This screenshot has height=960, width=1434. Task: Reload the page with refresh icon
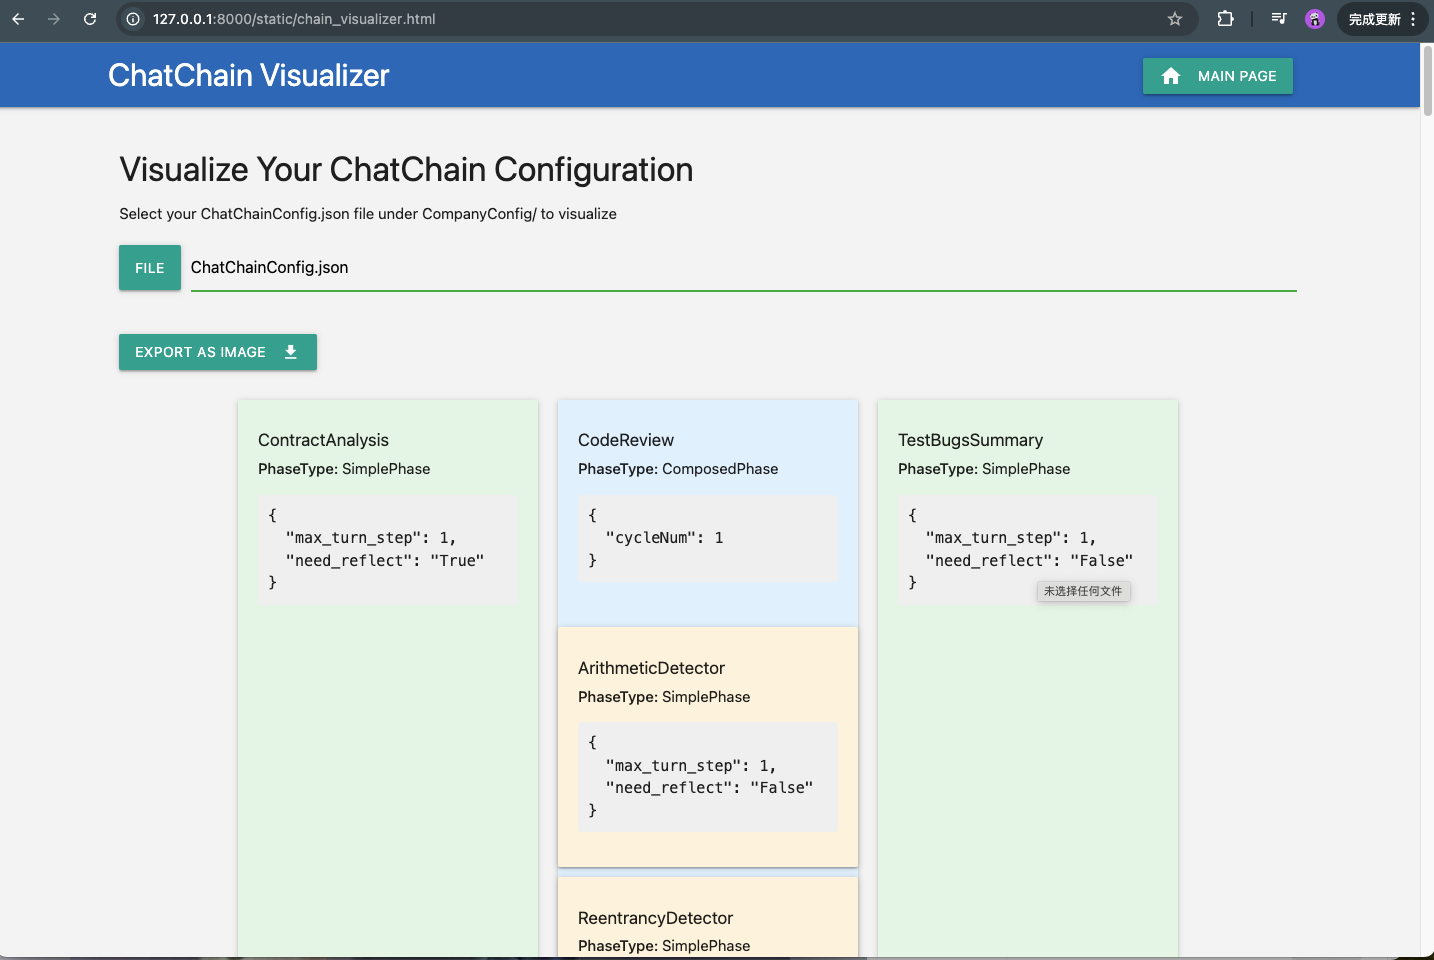tap(90, 19)
